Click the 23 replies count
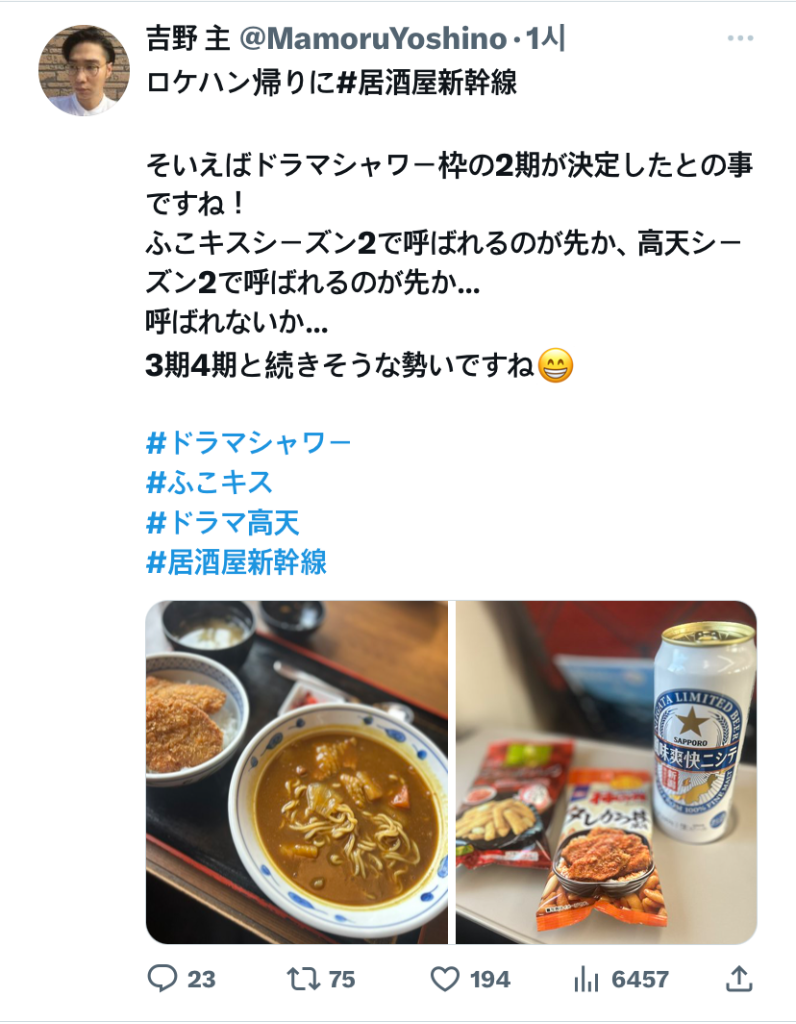 click(201, 979)
